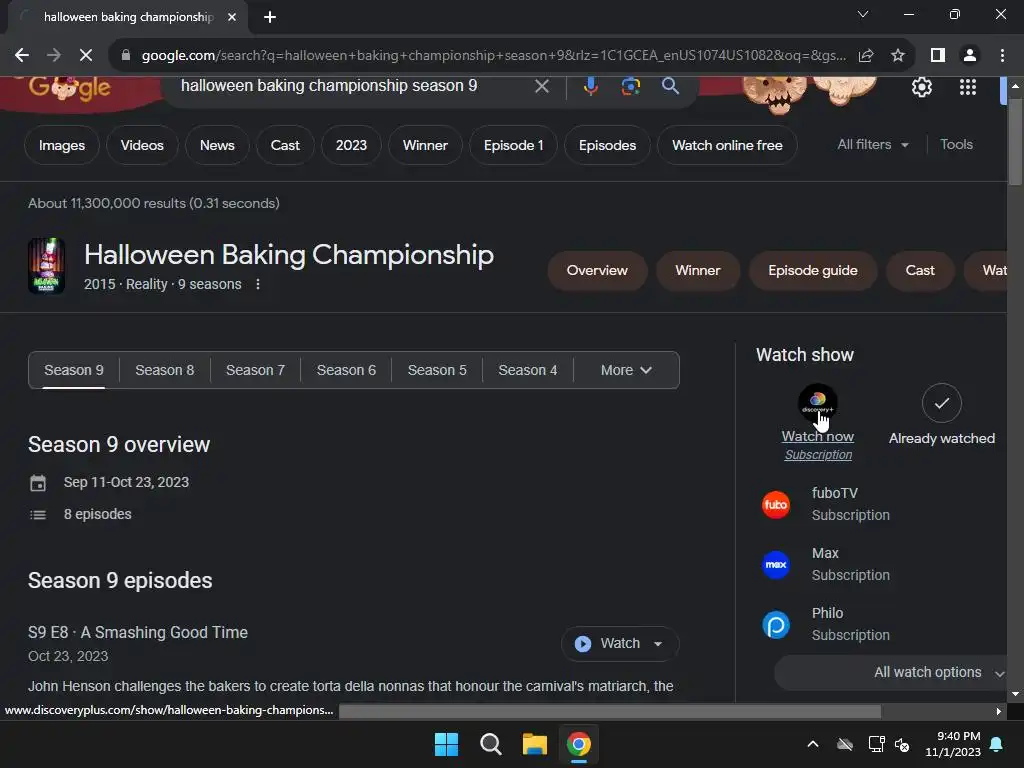Open the Google apps grid

(968, 87)
